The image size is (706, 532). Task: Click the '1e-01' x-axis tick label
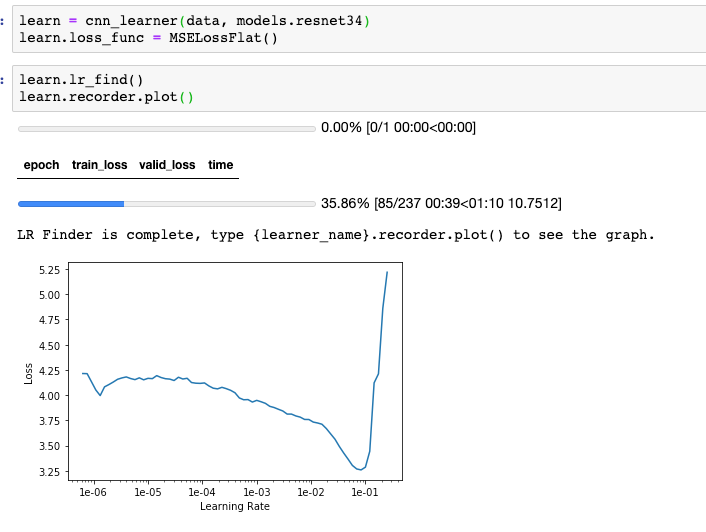coord(365,492)
